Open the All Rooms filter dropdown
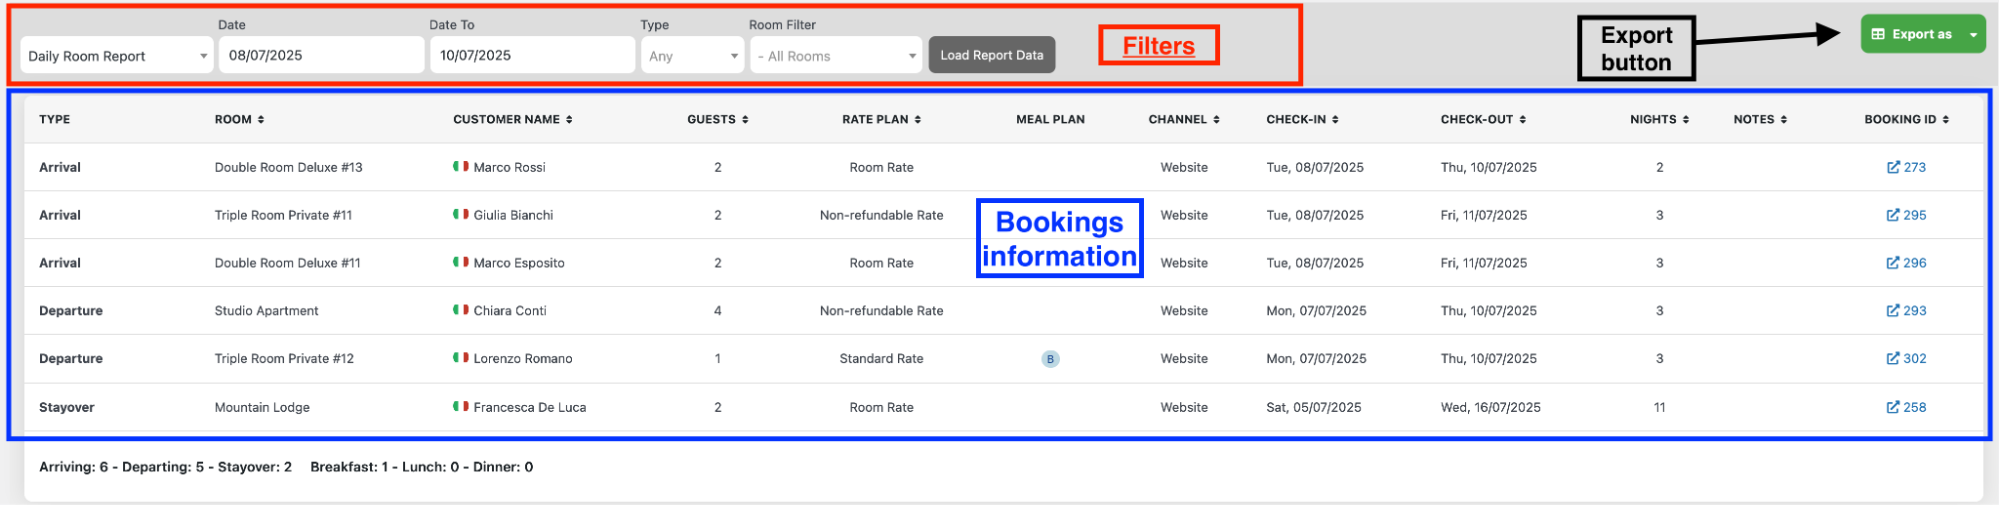 (x=836, y=56)
